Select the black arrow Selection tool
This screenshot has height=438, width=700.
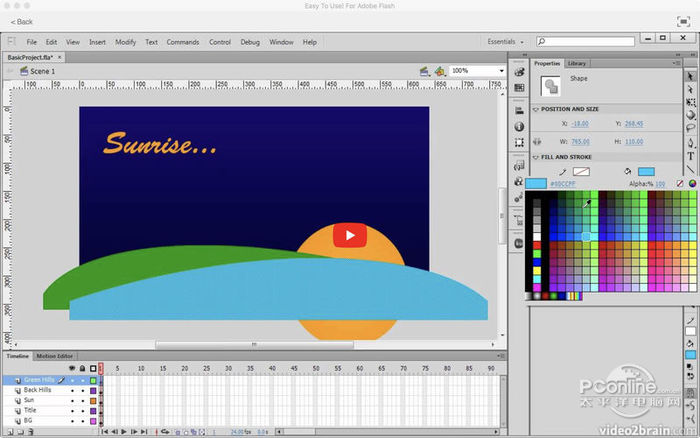[691, 75]
